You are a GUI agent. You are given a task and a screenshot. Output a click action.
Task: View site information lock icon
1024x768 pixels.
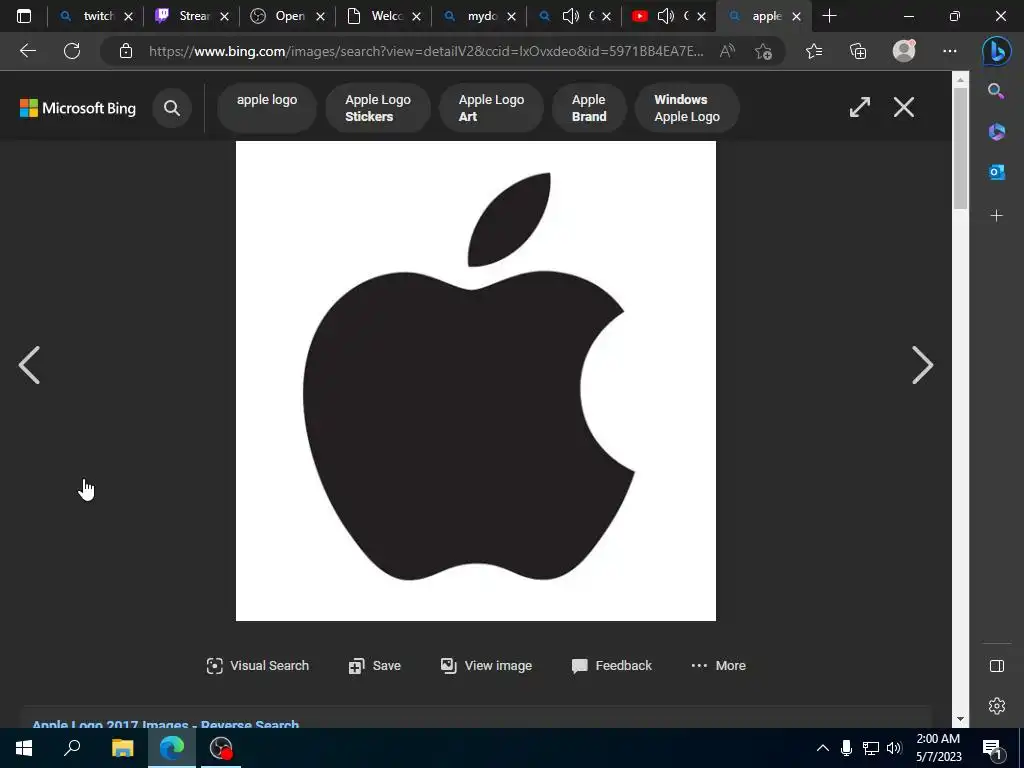click(126, 51)
